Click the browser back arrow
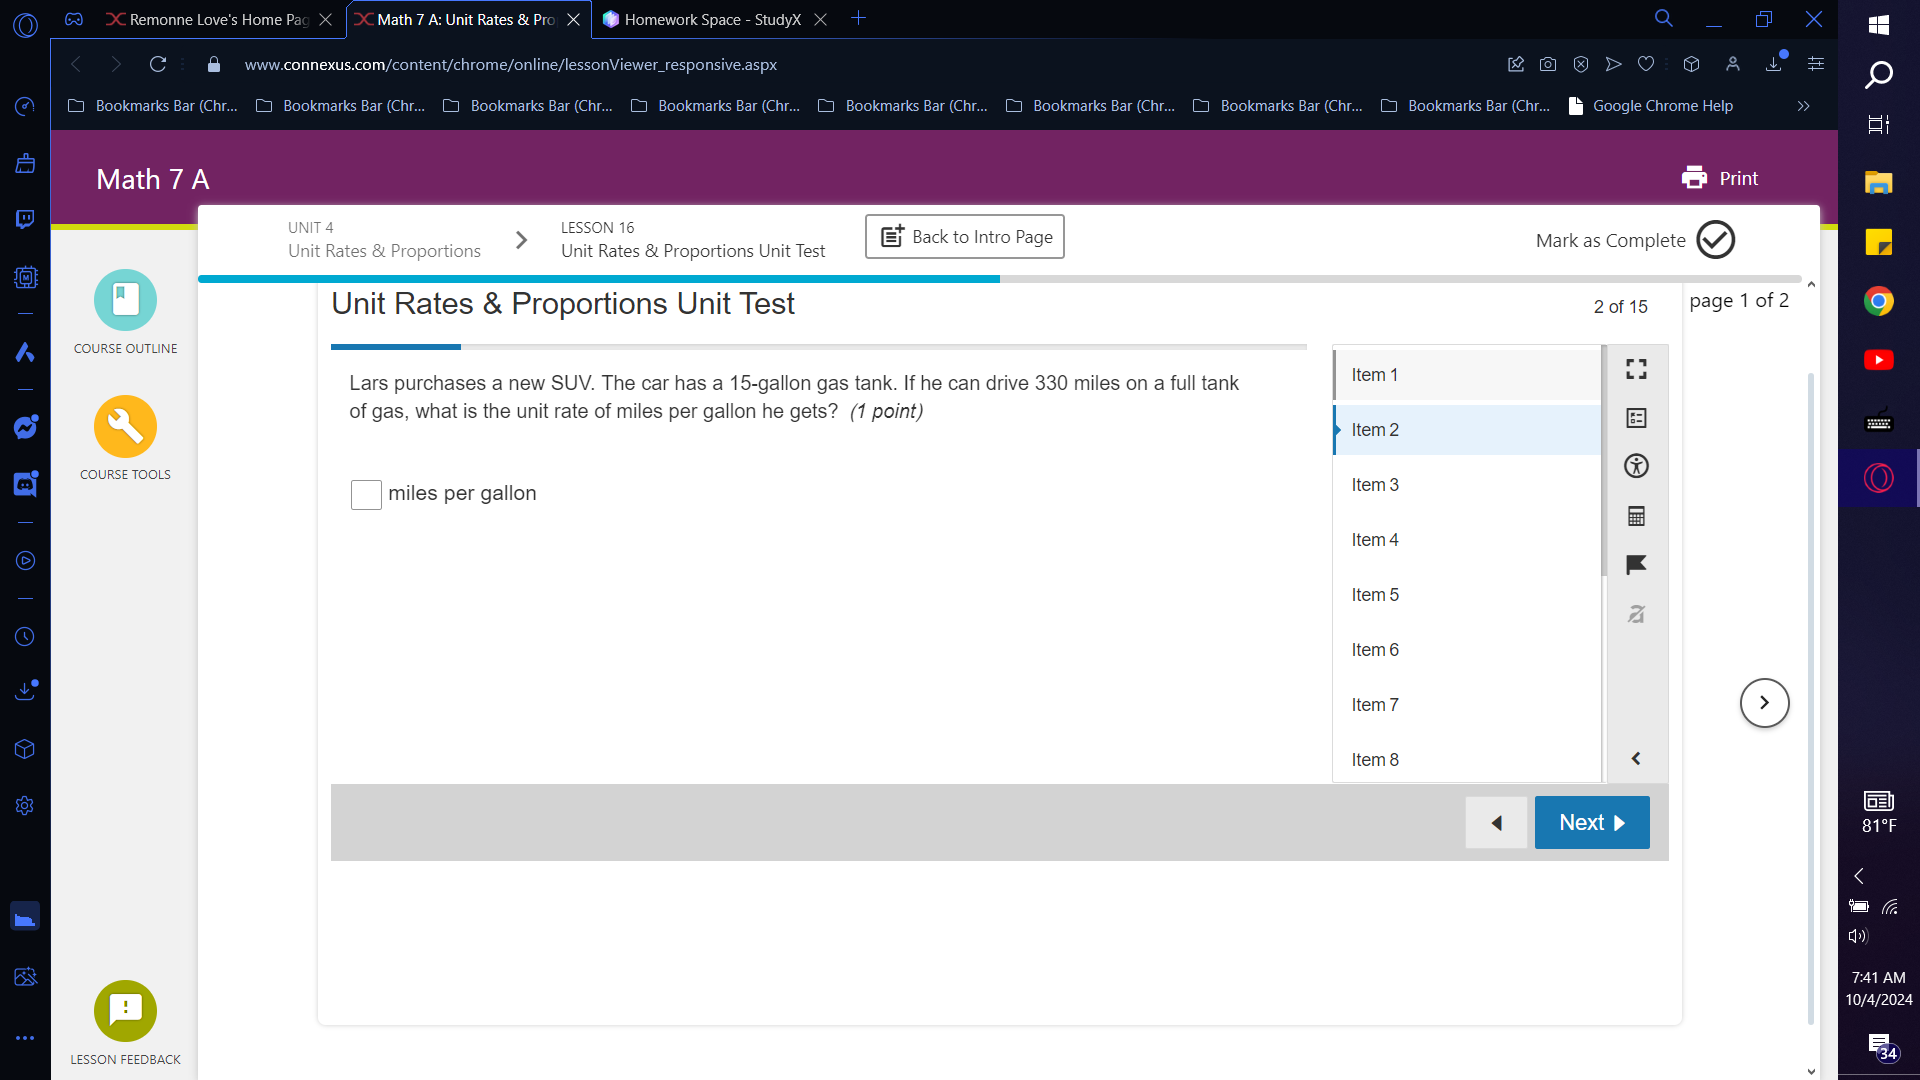The width and height of the screenshot is (1920, 1080). (x=76, y=64)
